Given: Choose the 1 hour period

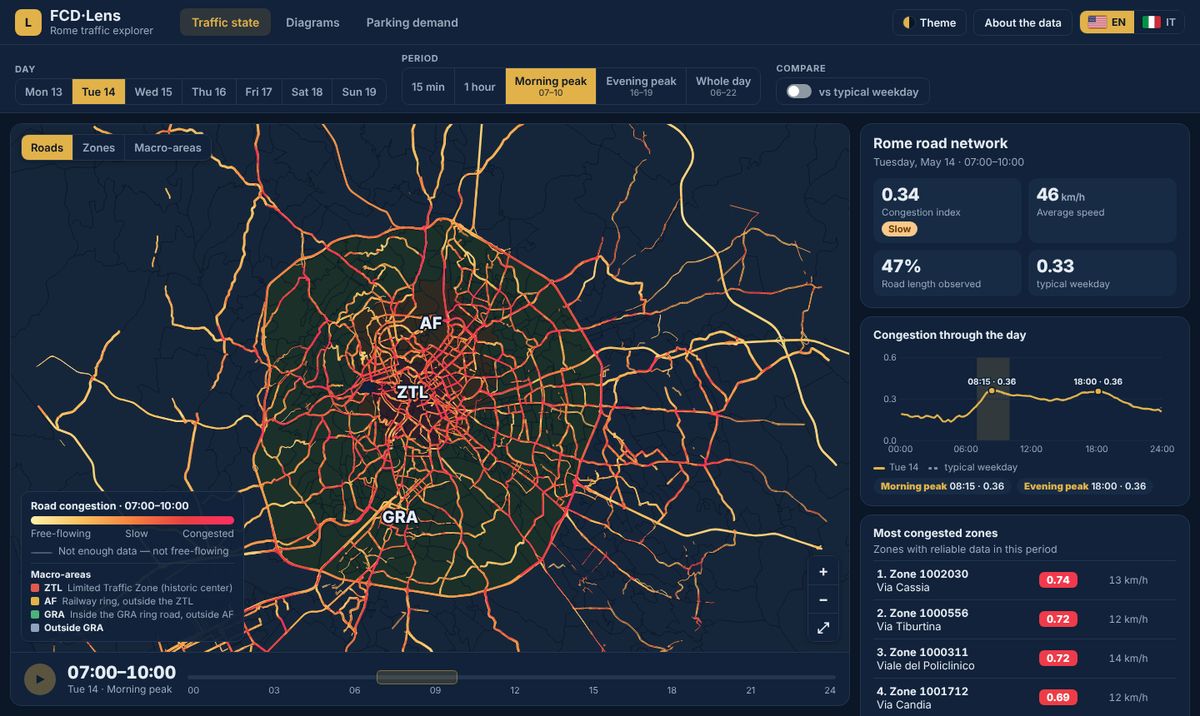Looking at the screenshot, I should [x=480, y=87].
